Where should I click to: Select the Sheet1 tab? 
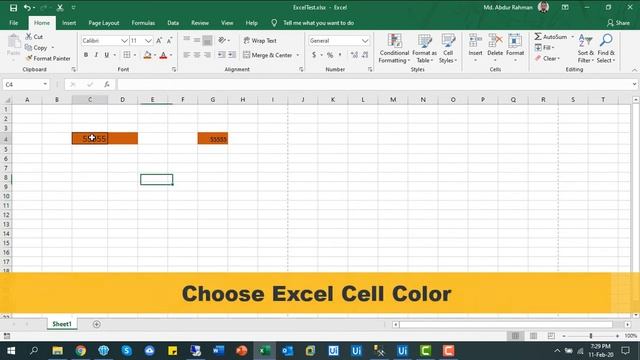pyautogui.click(x=62, y=324)
